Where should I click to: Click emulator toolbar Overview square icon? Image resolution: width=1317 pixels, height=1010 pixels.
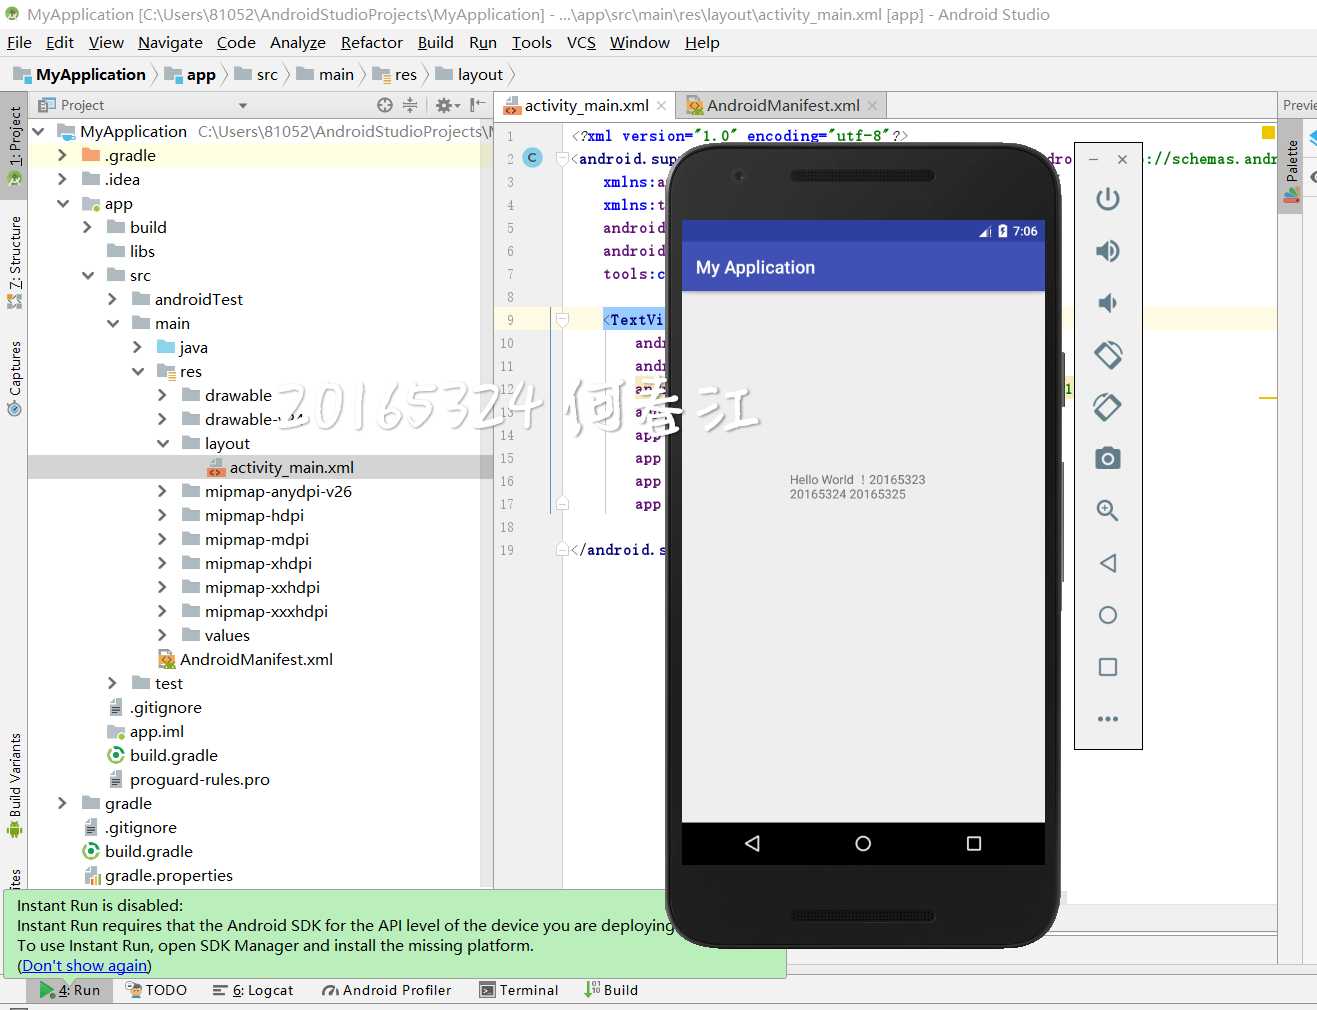(x=1107, y=667)
